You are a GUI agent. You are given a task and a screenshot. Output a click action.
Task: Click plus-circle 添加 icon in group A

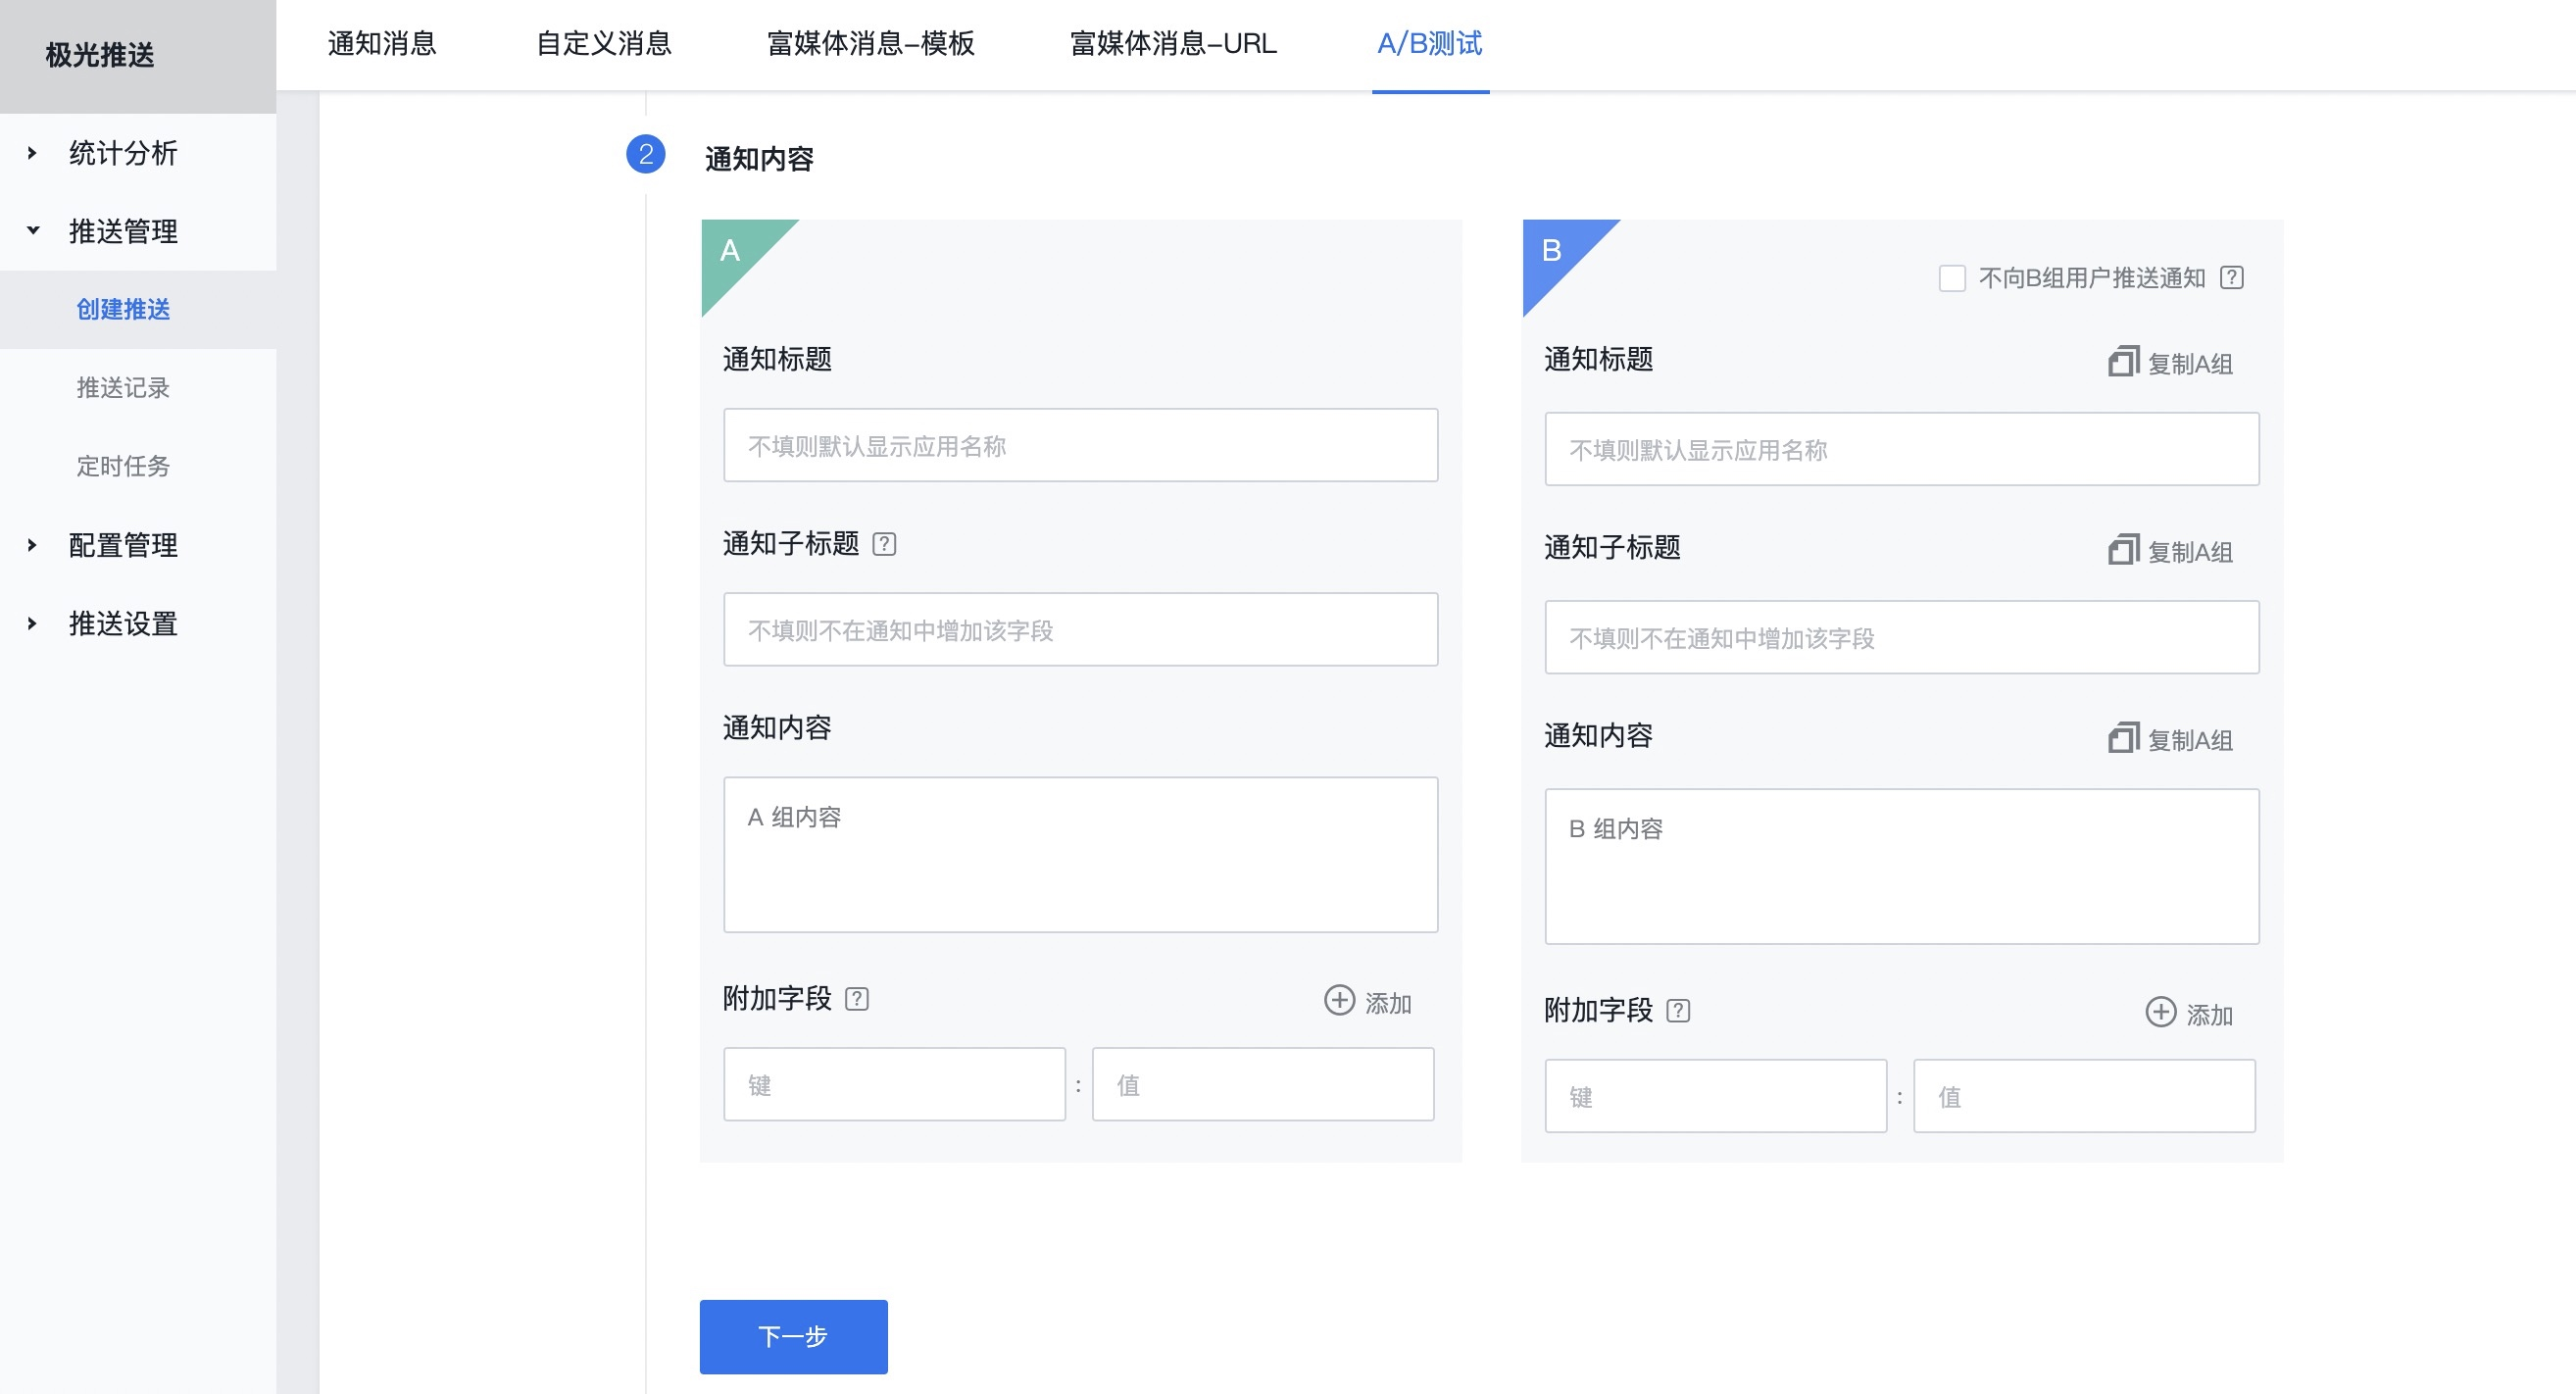pos(1339,1000)
